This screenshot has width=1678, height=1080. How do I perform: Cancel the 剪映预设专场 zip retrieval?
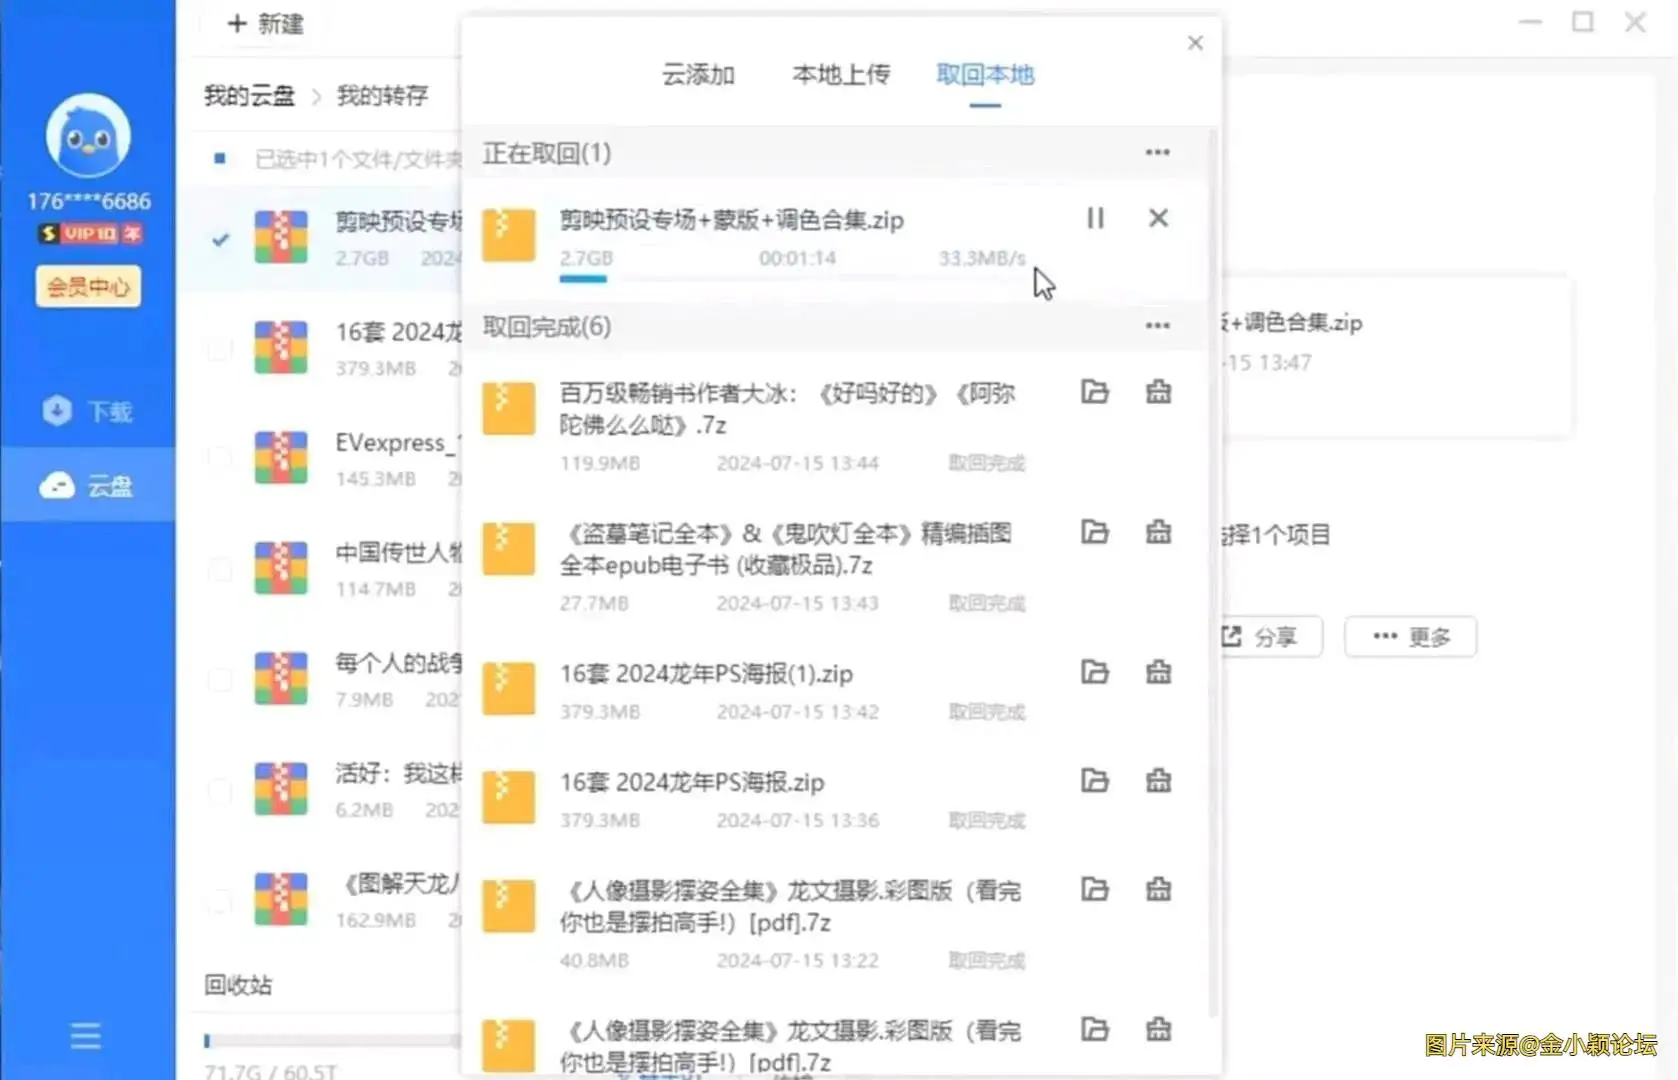[x=1158, y=218]
